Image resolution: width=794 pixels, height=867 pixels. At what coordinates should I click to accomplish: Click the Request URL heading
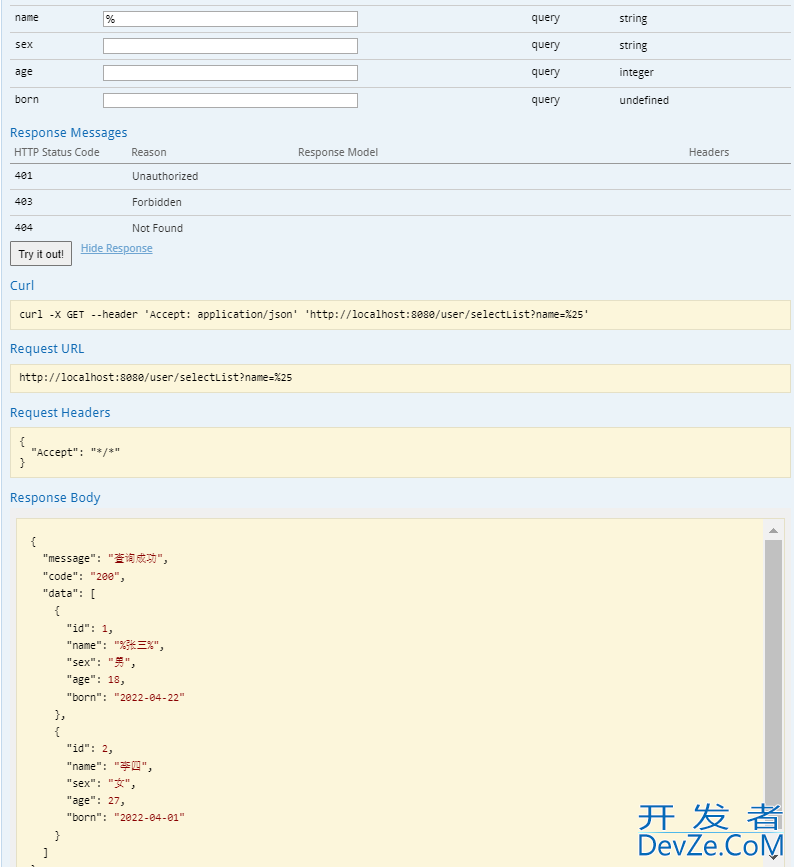pyautogui.click(x=47, y=349)
